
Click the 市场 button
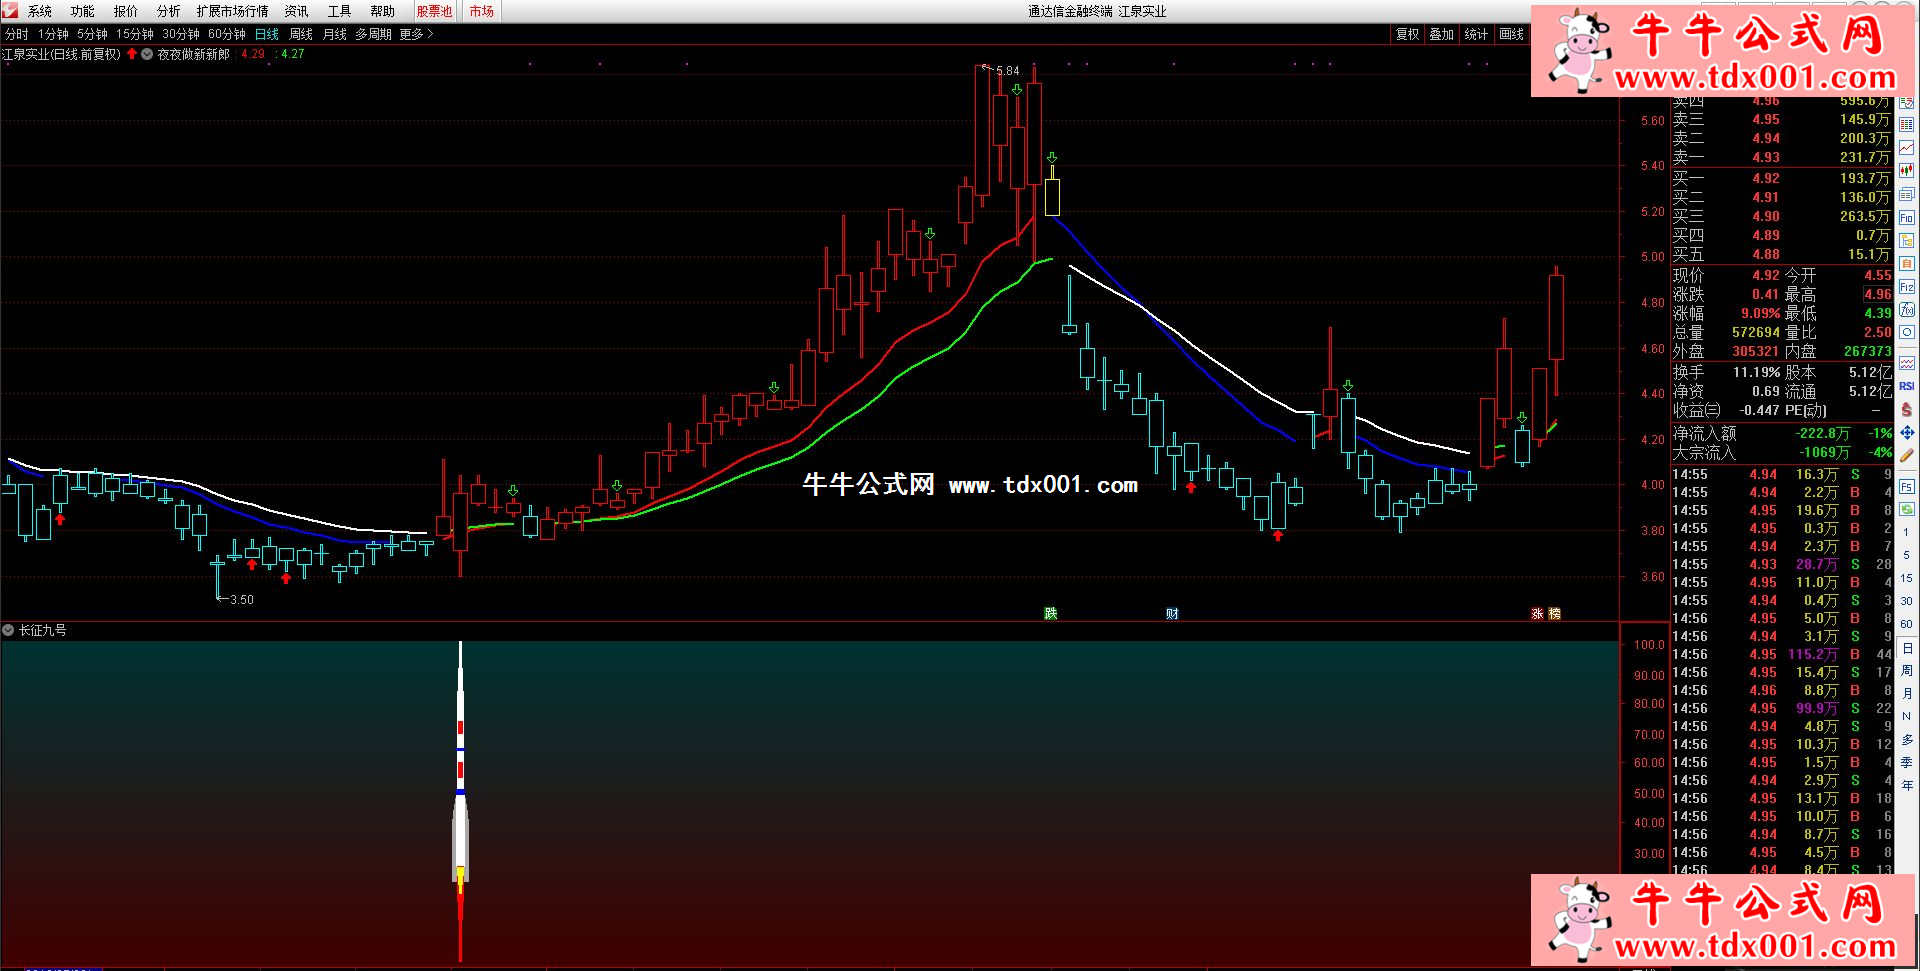tap(482, 11)
